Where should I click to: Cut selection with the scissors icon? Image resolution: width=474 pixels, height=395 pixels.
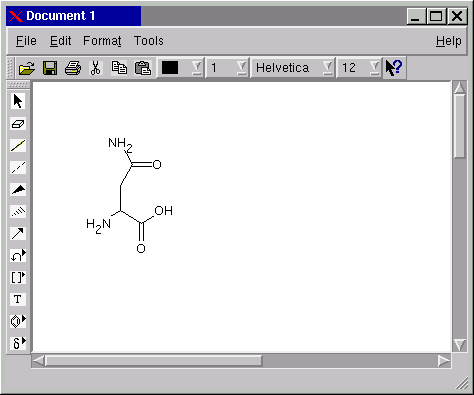[96, 68]
